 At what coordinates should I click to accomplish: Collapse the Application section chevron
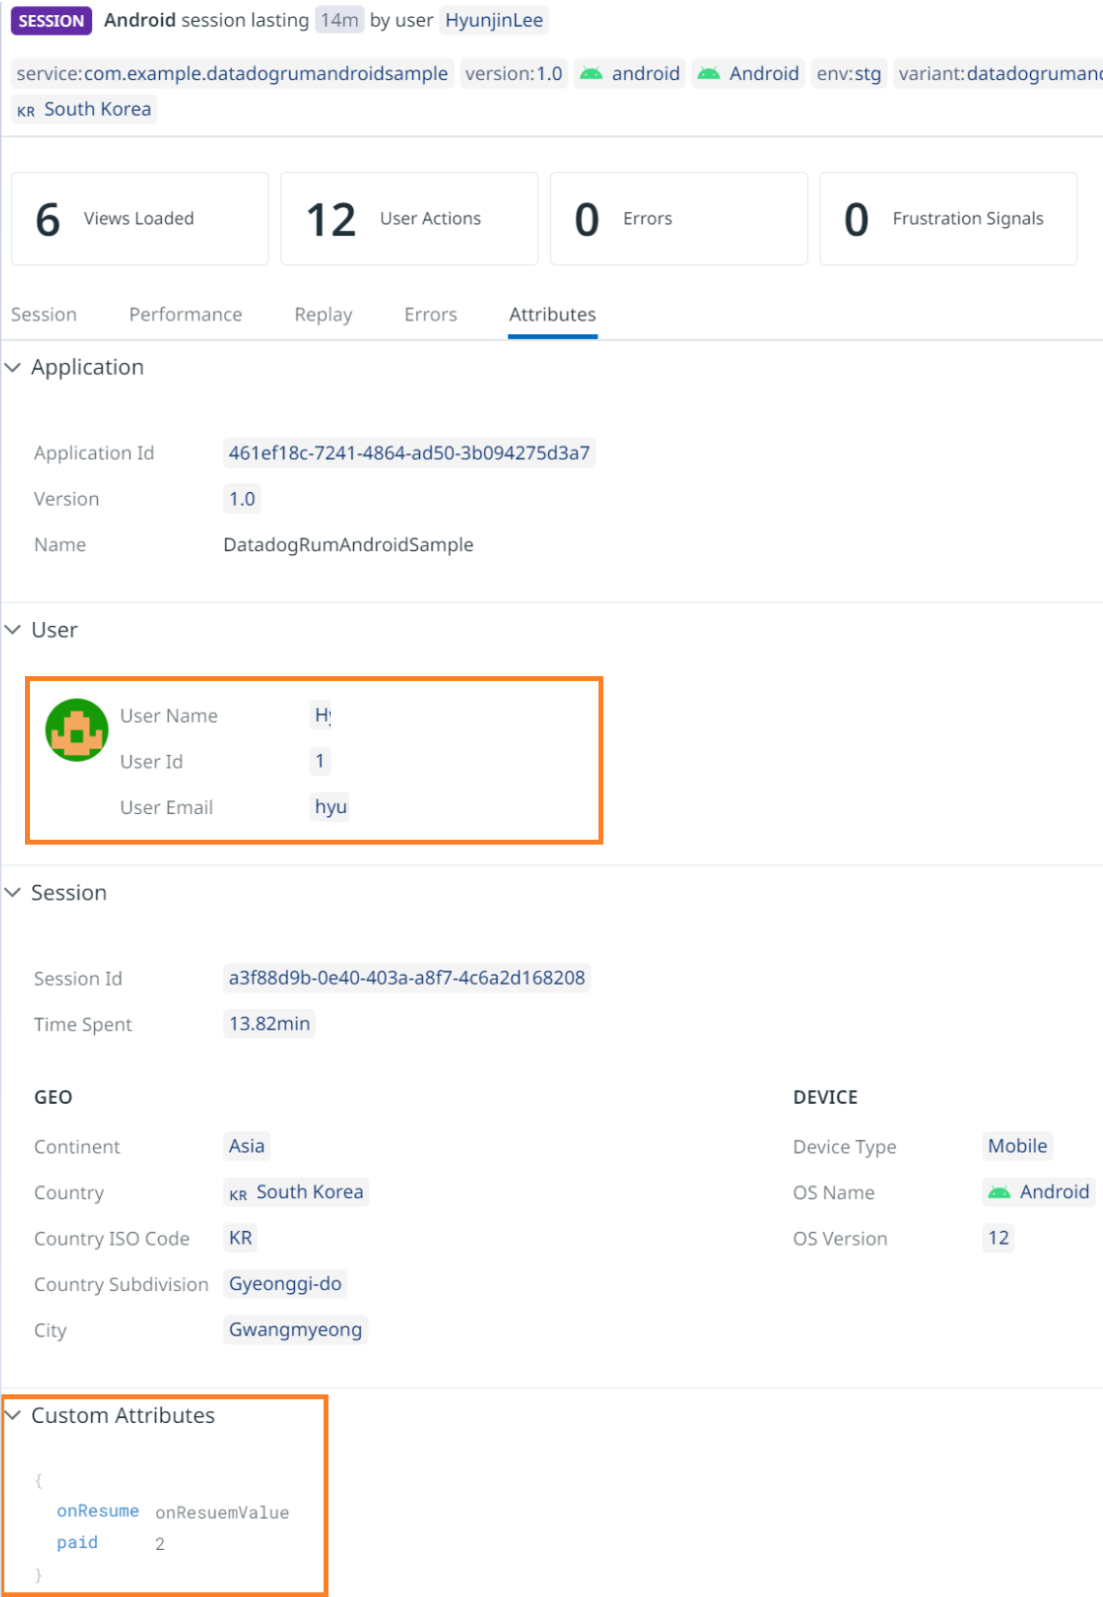point(13,368)
